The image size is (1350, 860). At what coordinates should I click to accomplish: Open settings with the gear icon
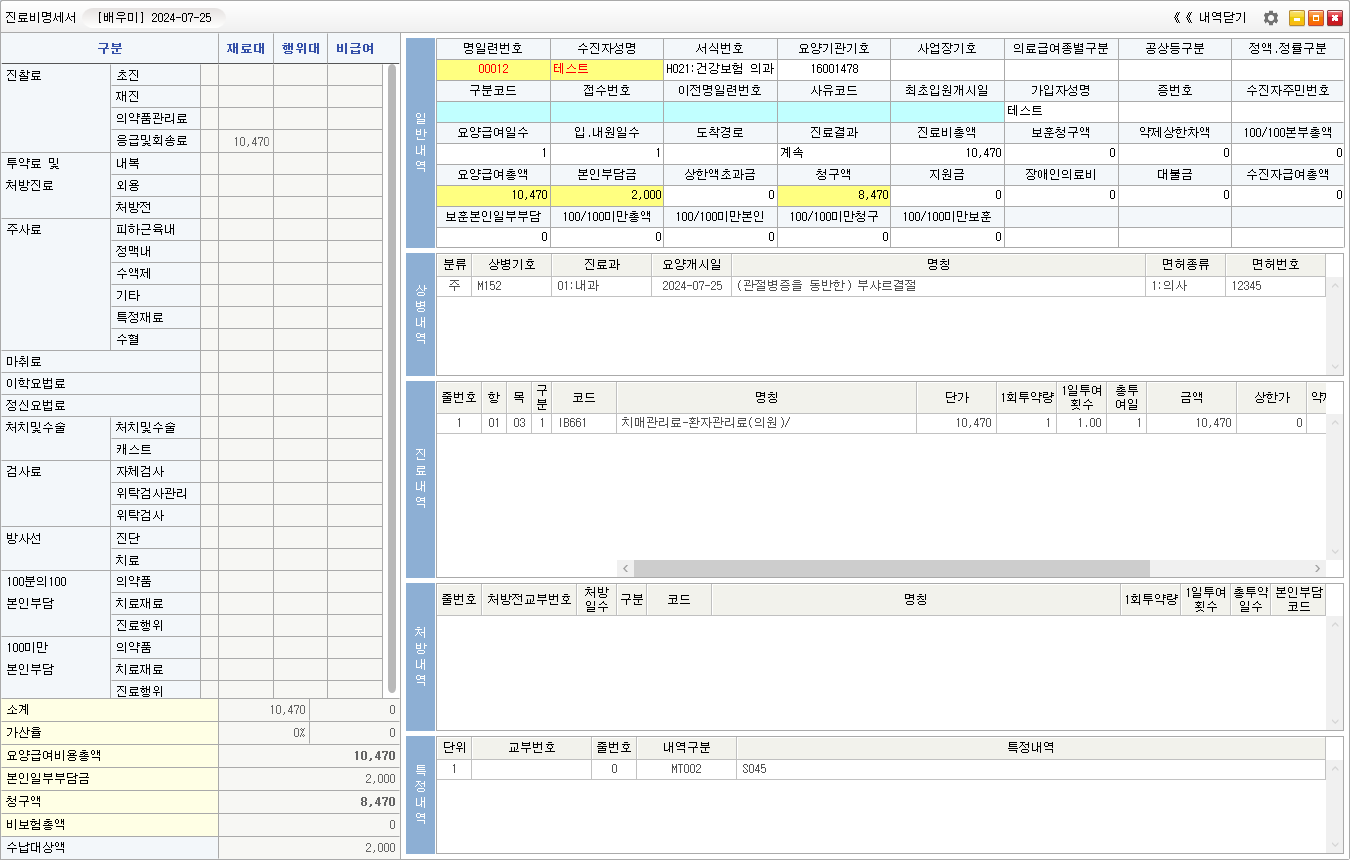[1271, 18]
